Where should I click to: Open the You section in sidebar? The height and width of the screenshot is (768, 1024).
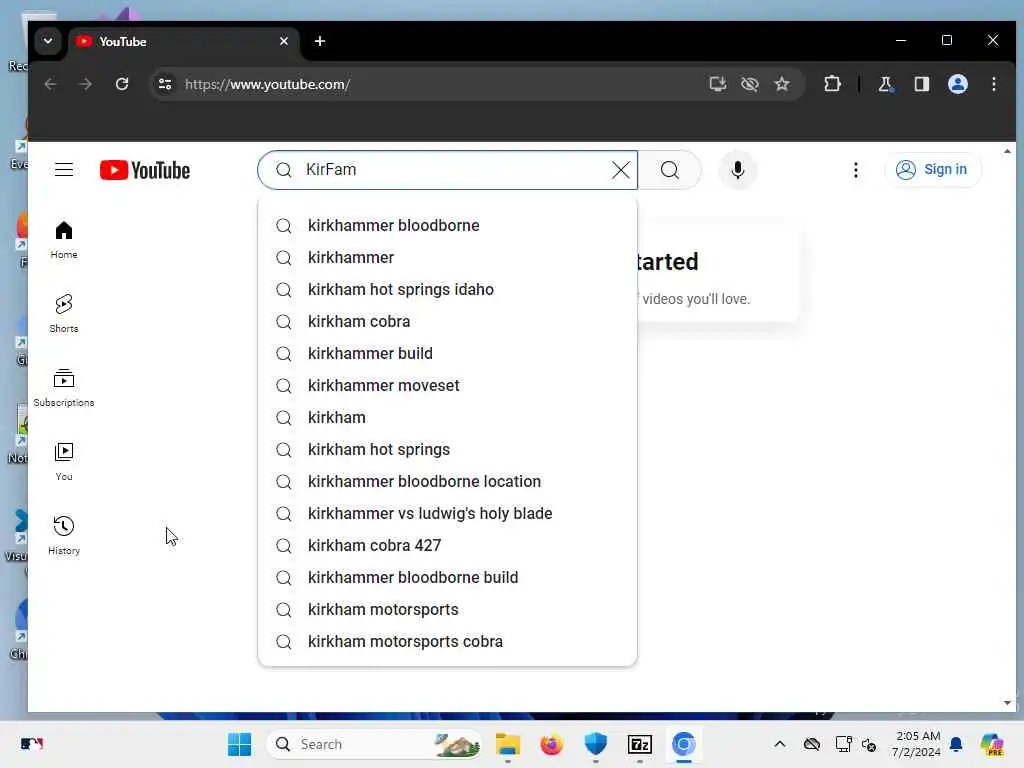pyautogui.click(x=64, y=462)
